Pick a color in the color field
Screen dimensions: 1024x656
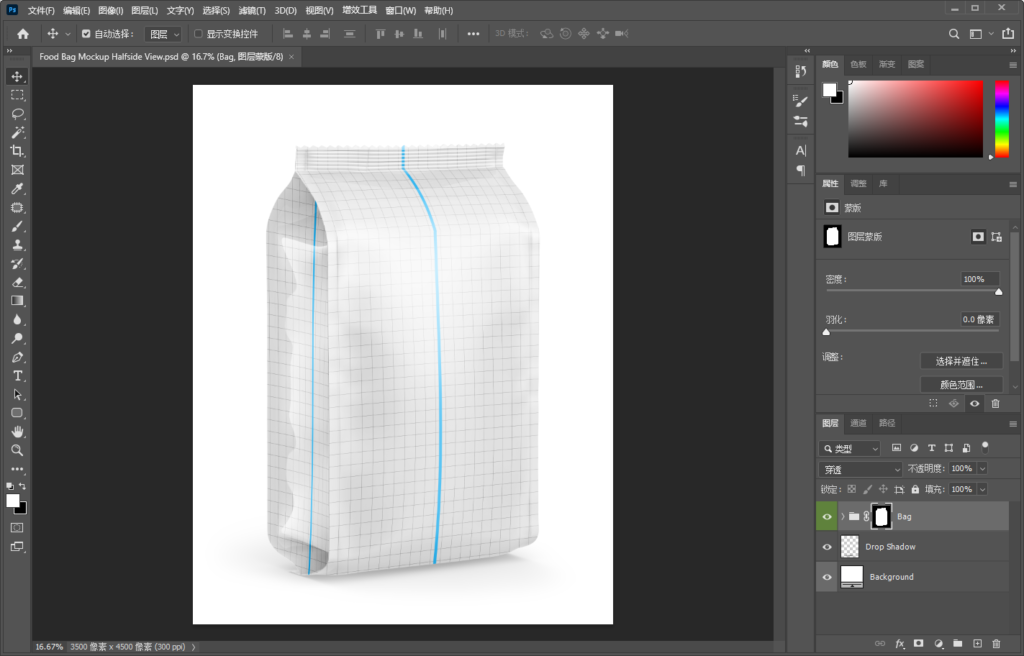916,119
